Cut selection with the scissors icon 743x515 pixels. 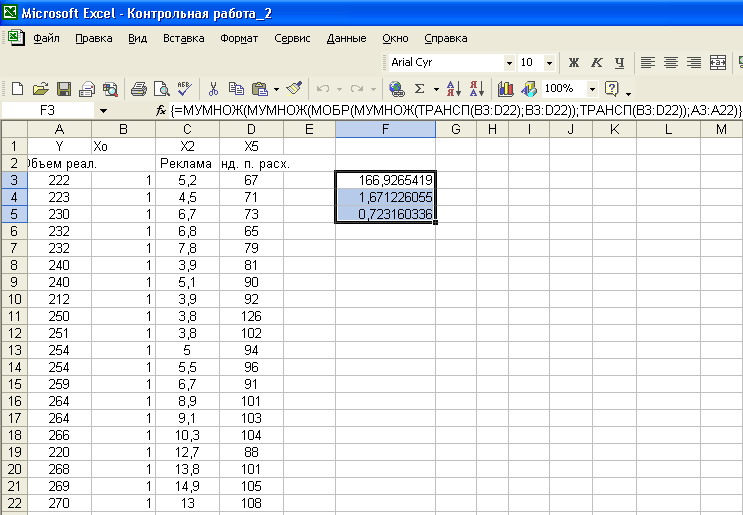point(213,89)
